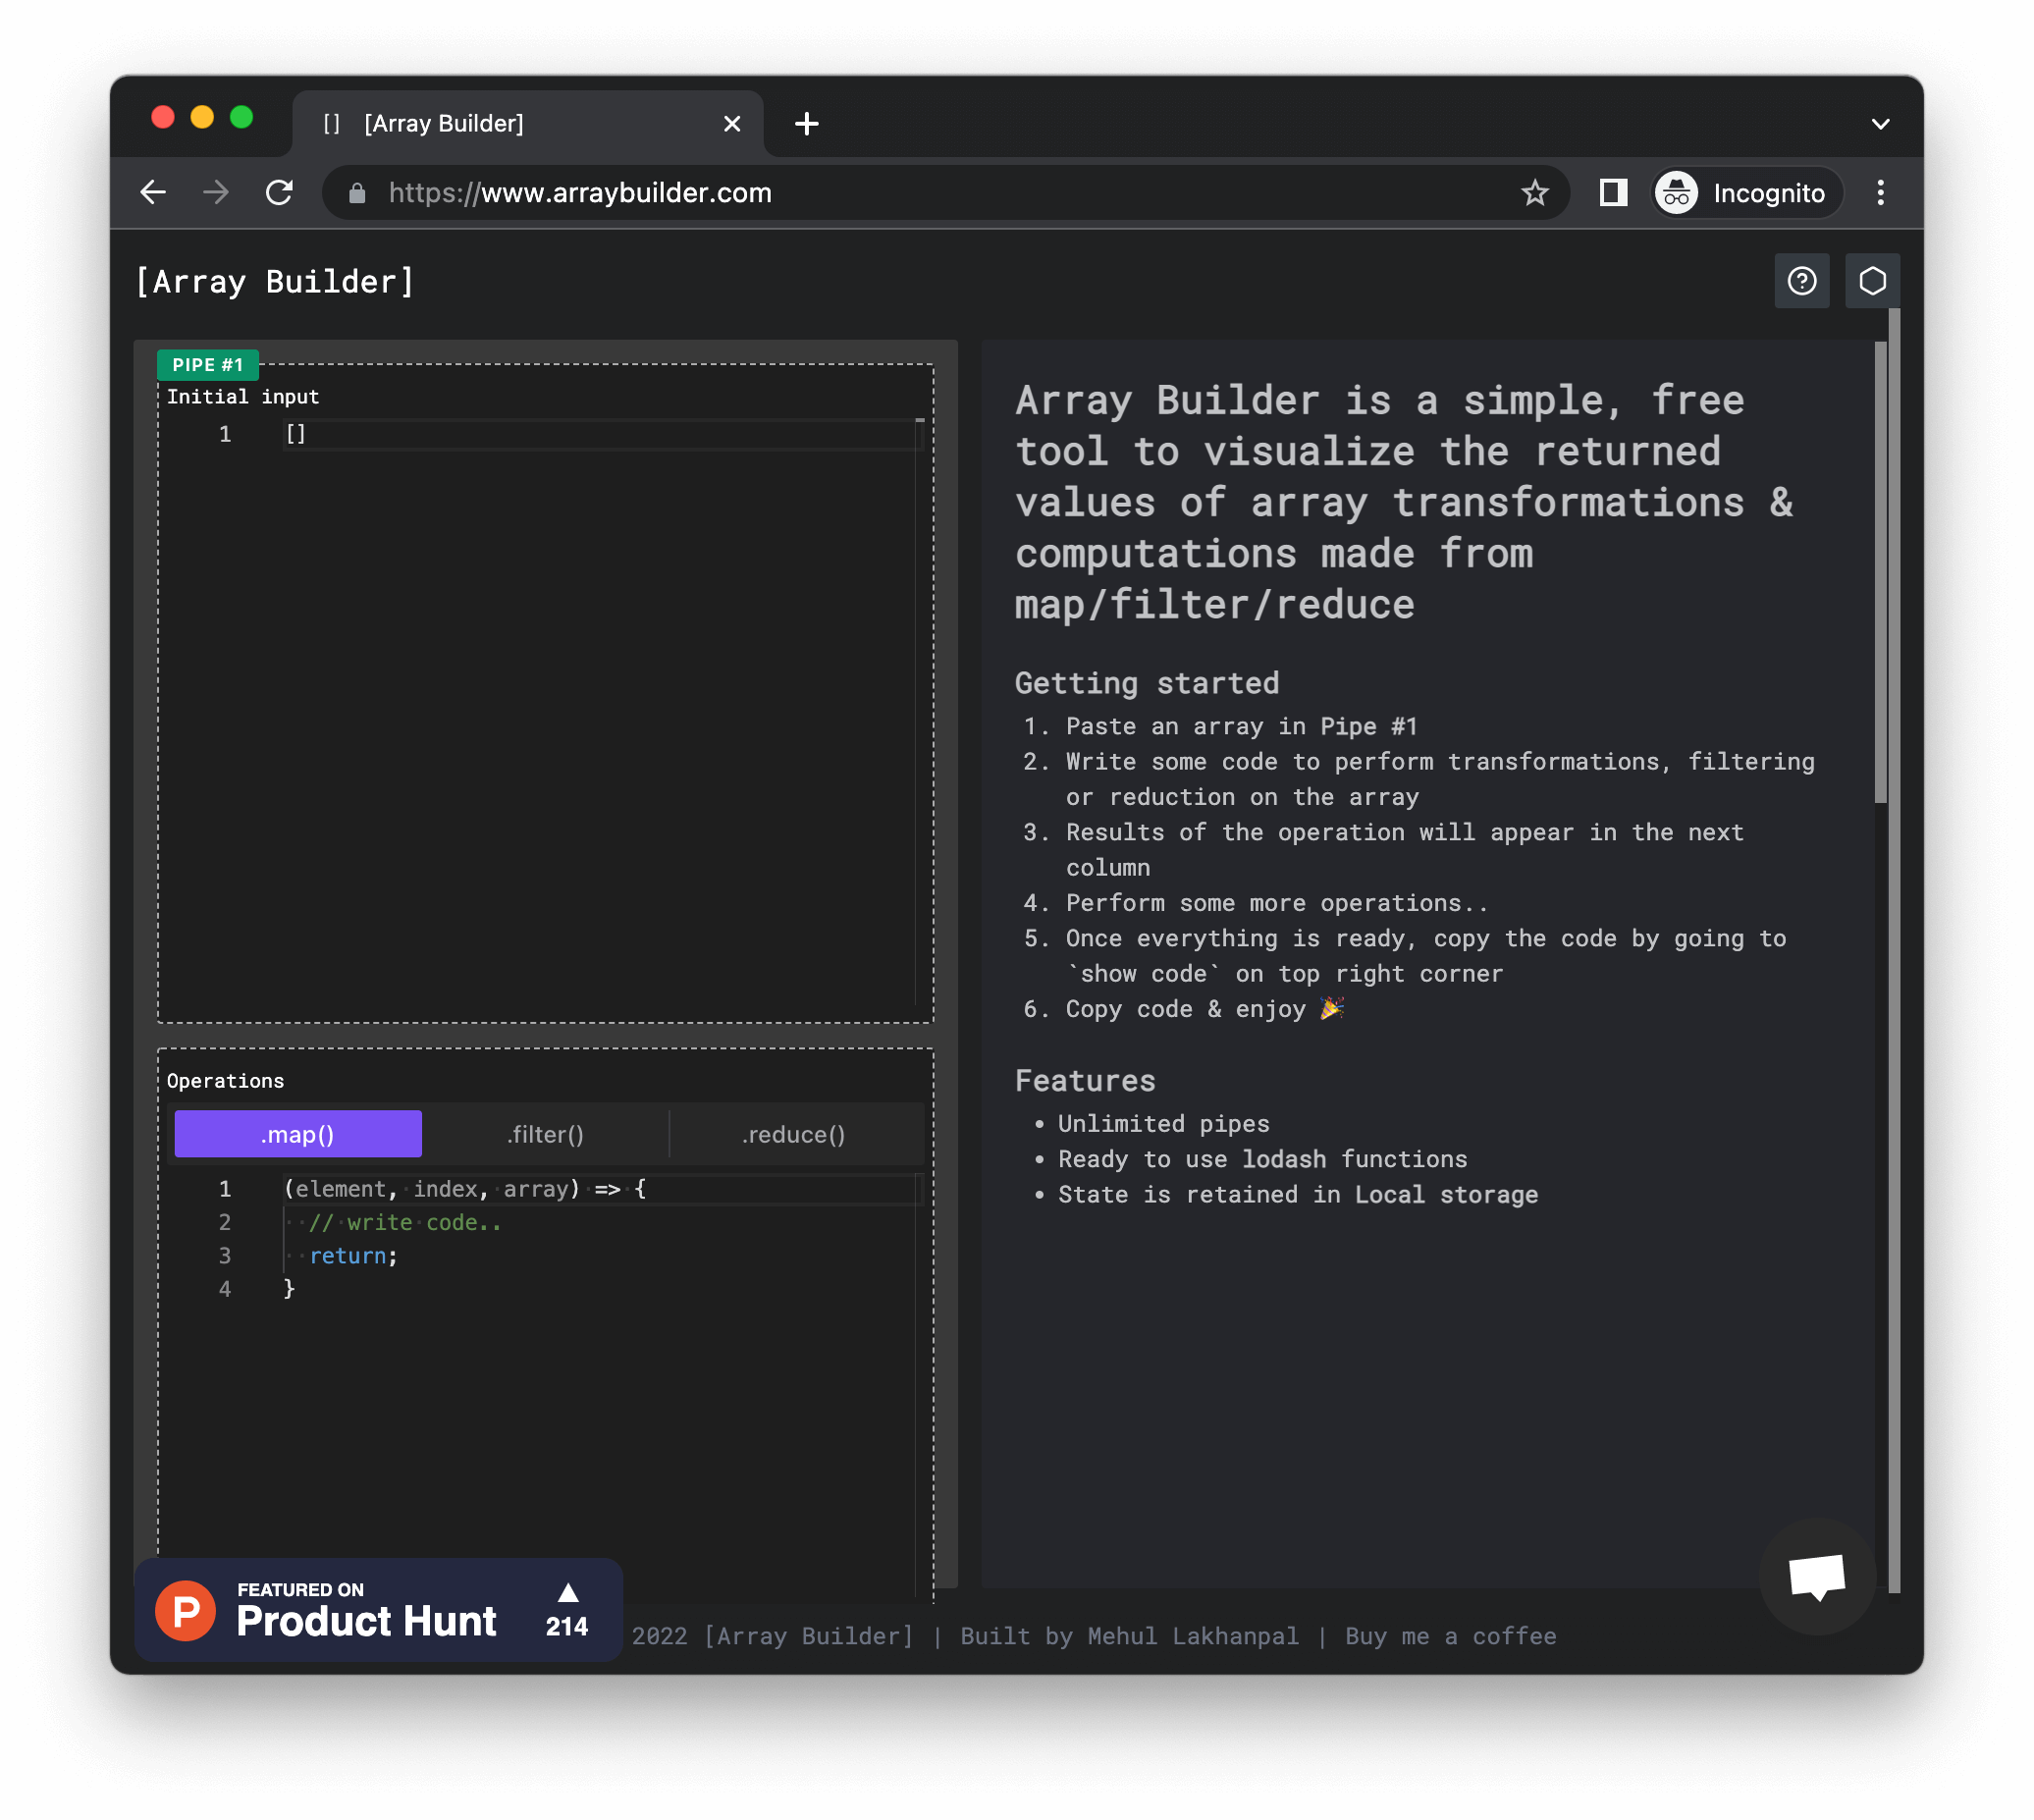The width and height of the screenshot is (2034, 1820).
Task: Open a new tab with the plus button
Action: click(x=806, y=123)
